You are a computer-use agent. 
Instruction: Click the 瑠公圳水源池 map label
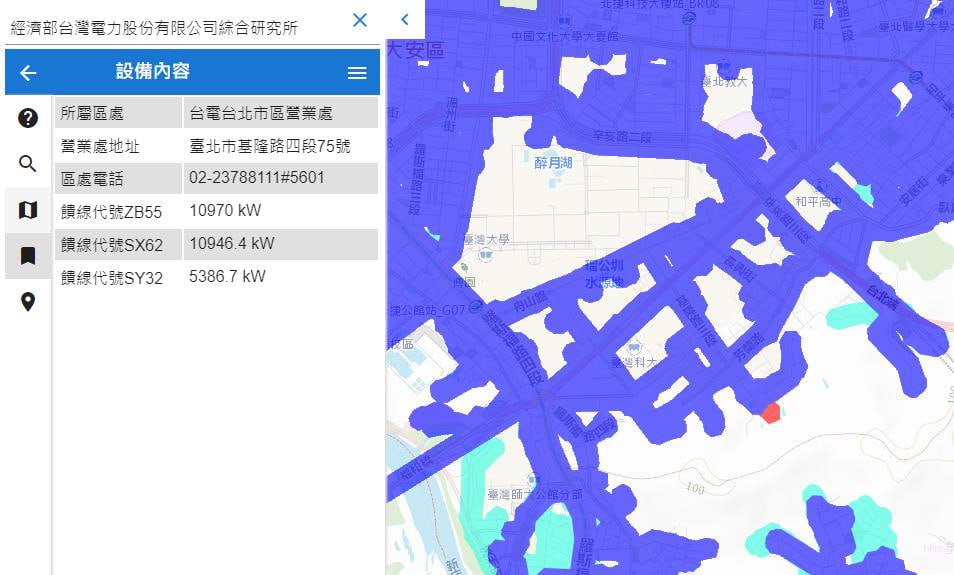(604, 274)
